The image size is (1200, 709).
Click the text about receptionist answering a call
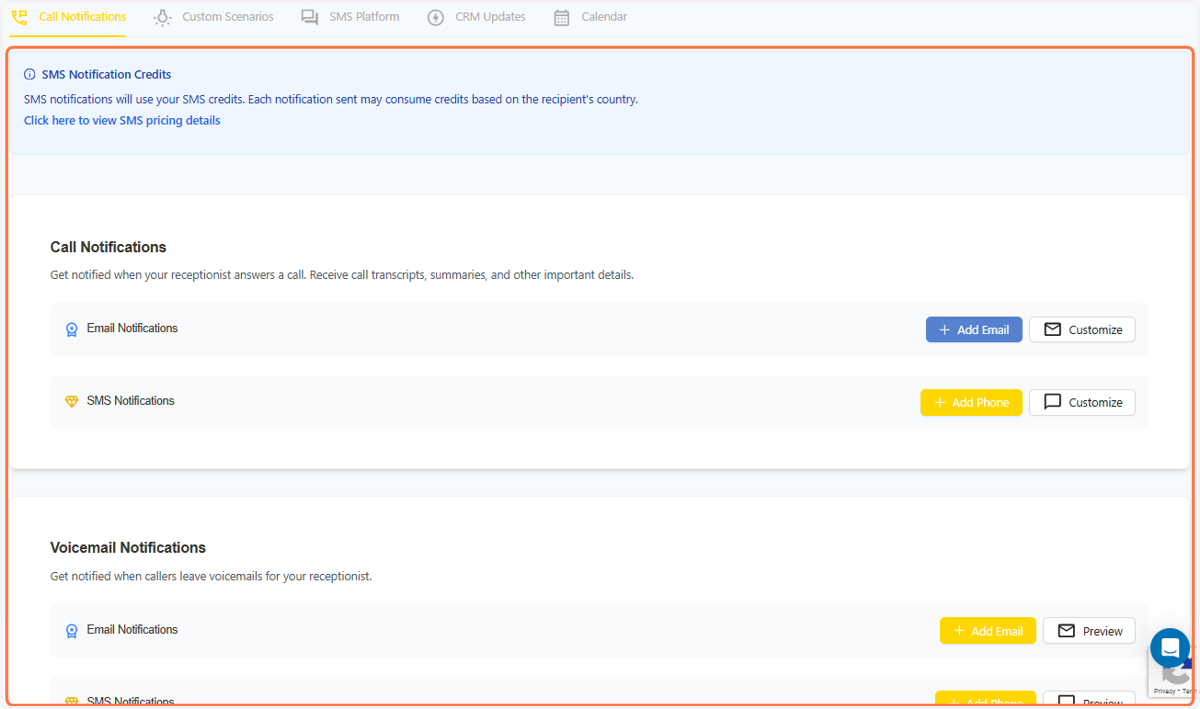point(342,275)
